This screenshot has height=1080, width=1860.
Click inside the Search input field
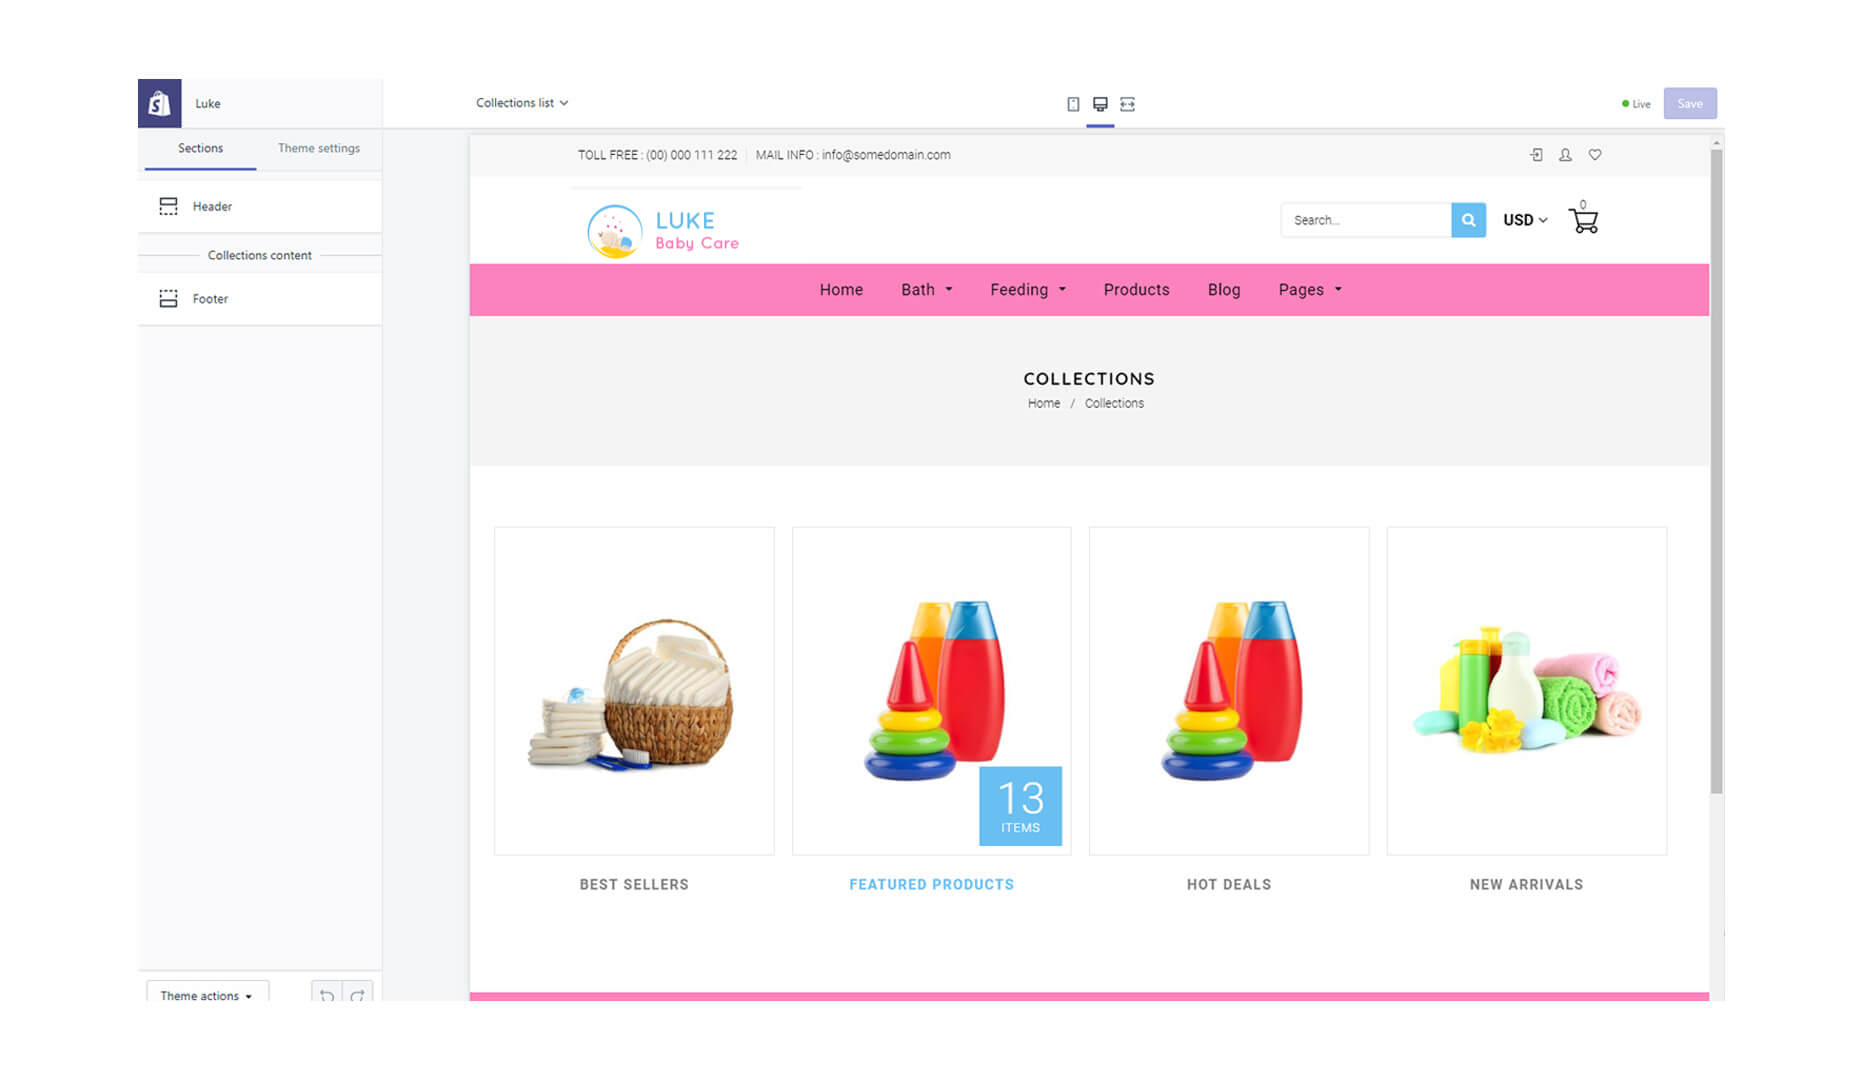[x=1366, y=220]
